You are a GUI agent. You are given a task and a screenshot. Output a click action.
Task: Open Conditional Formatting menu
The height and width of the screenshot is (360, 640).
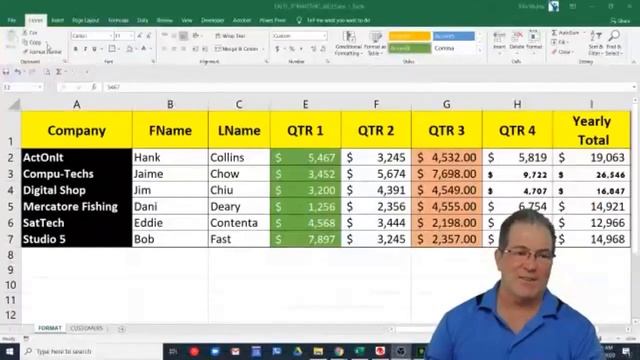349,43
